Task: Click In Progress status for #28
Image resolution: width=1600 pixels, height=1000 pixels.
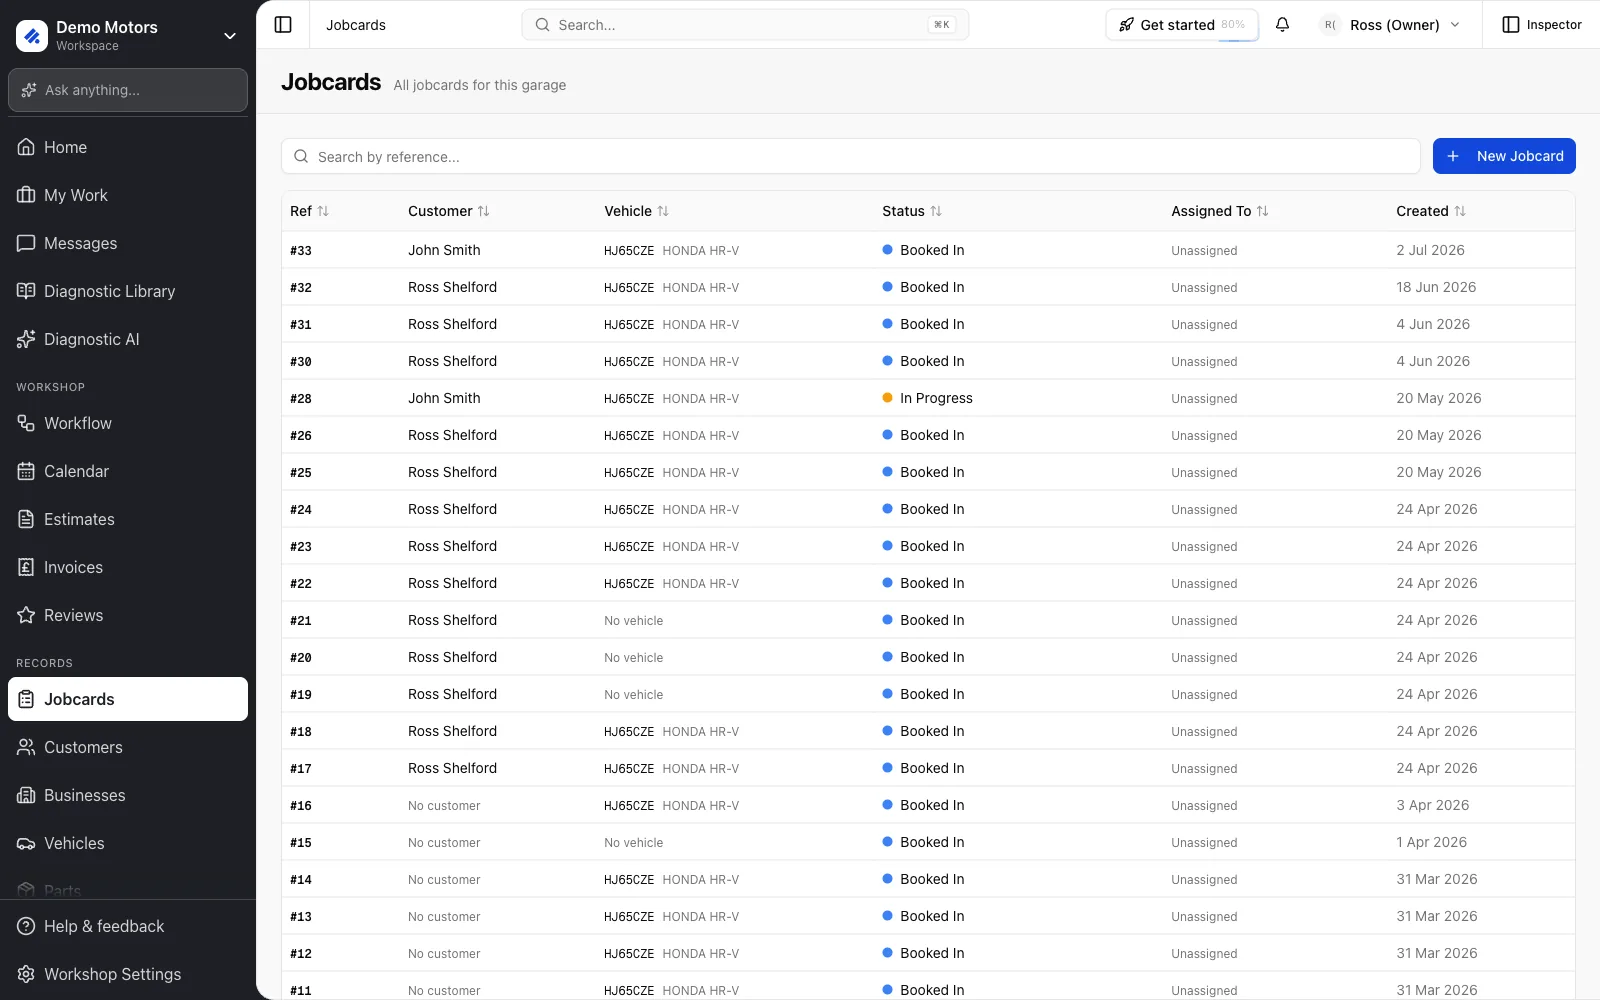Action: point(927,398)
